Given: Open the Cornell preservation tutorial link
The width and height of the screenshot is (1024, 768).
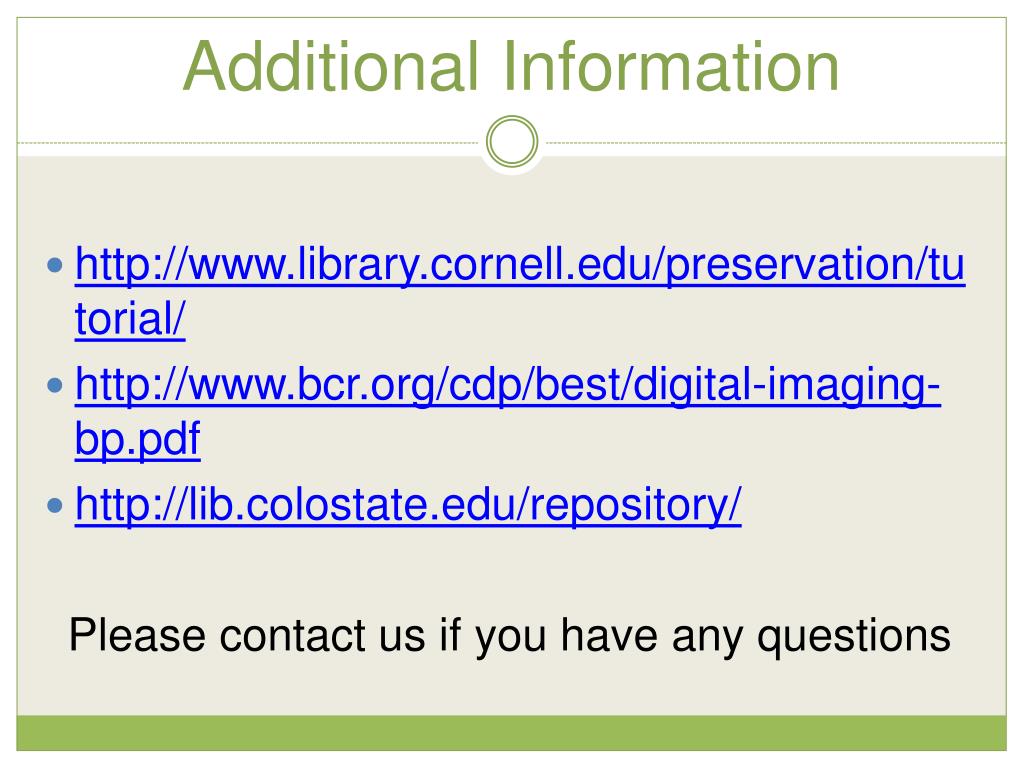Looking at the screenshot, I should point(520,266).
